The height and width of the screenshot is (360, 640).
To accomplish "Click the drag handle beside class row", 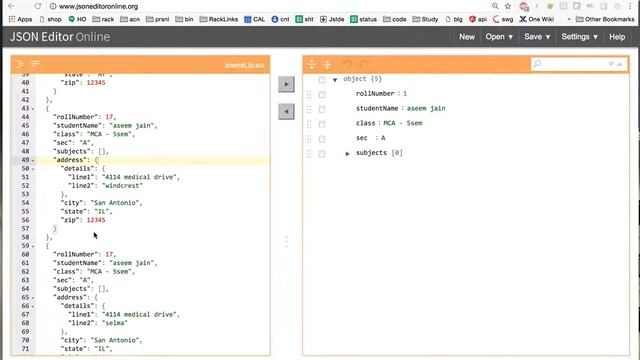I will 309,124.
